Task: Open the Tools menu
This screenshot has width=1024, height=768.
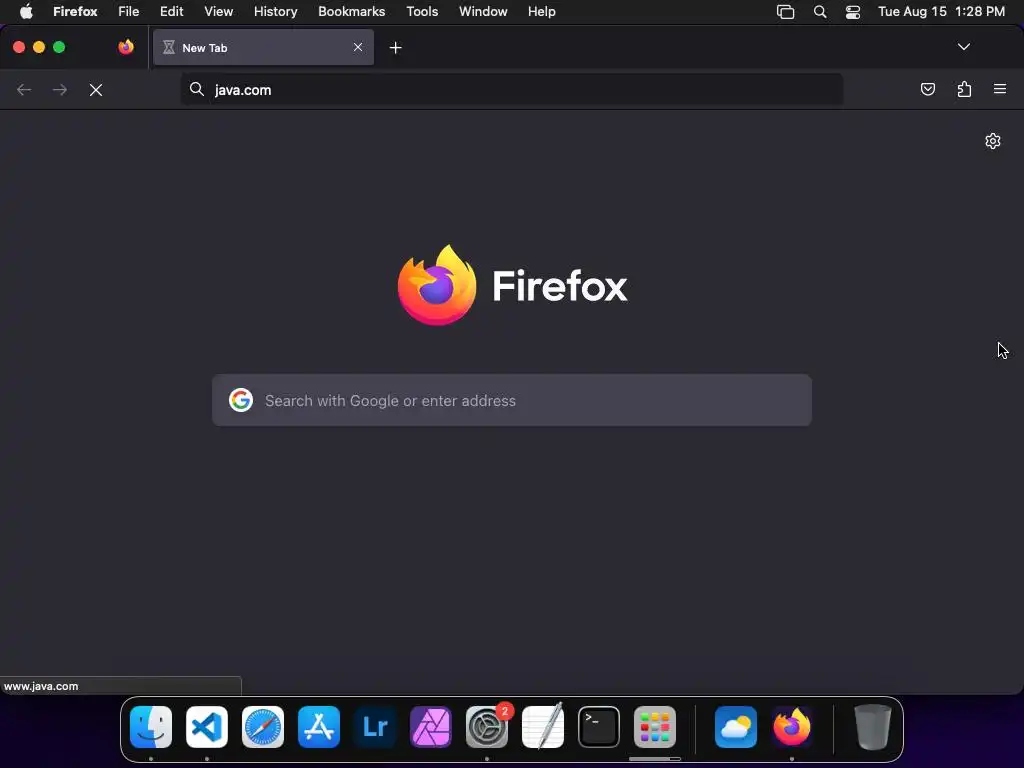Action: pos(422,12)
